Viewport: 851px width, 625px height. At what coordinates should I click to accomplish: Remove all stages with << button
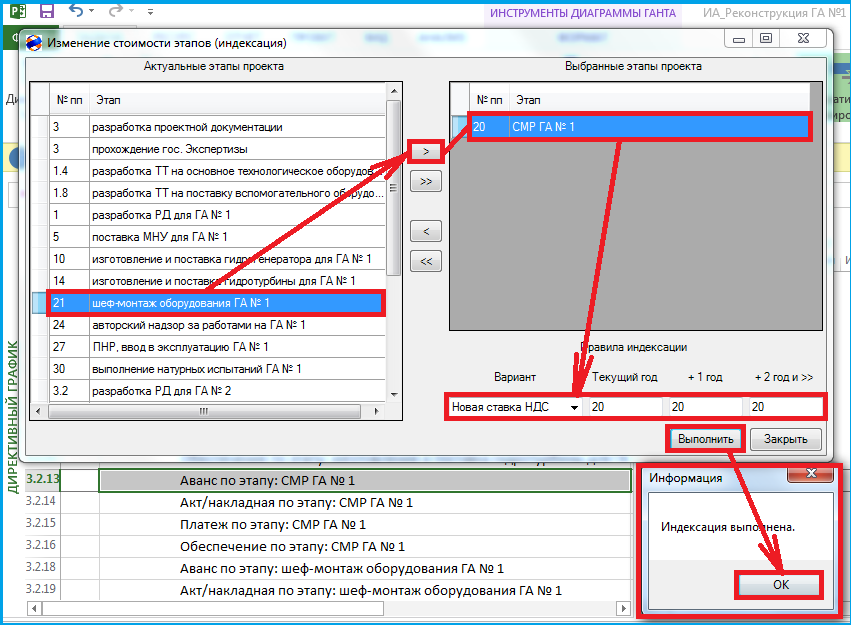pyautogui.click(x=426, y=262)
